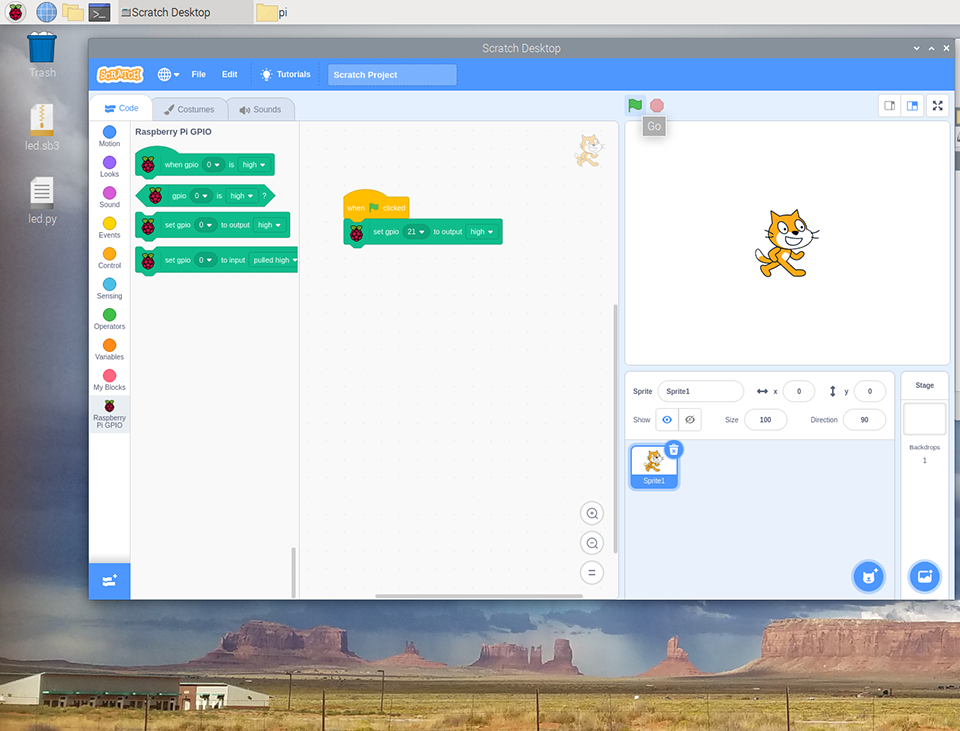The height and width of the screenshot is (731, 960).
Task: Click the workspace horizontal scrollbar
Action: tap(479, 596)
